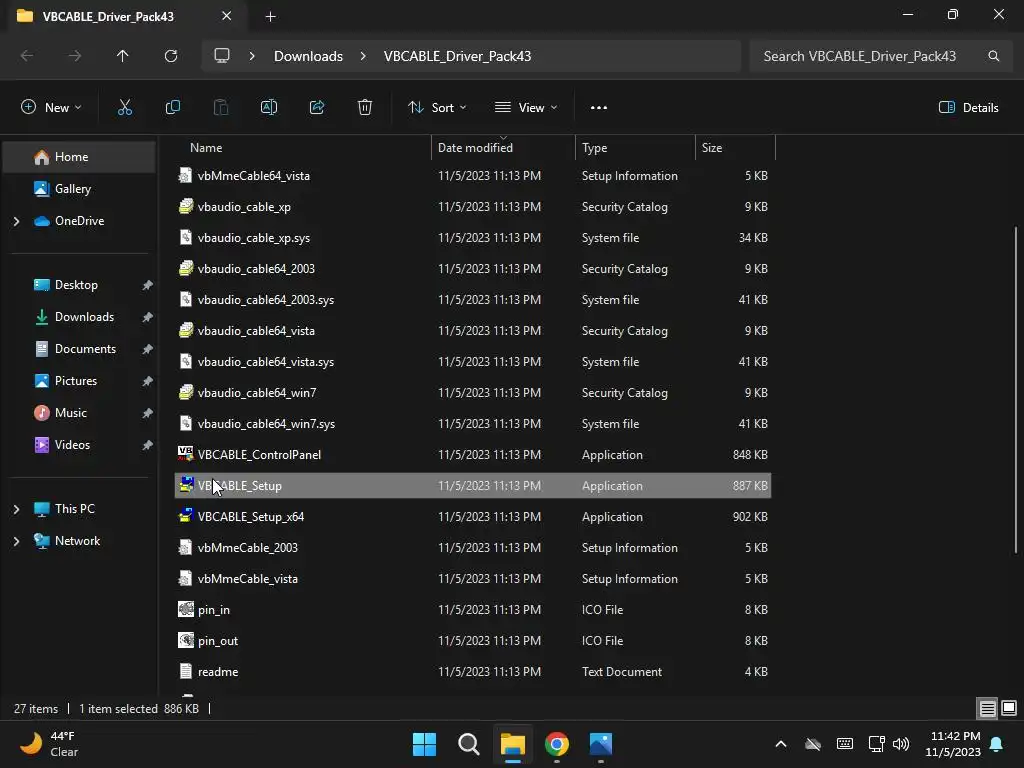Open taskbar Search
The image size is (1024, 768).
click(468, 744)
